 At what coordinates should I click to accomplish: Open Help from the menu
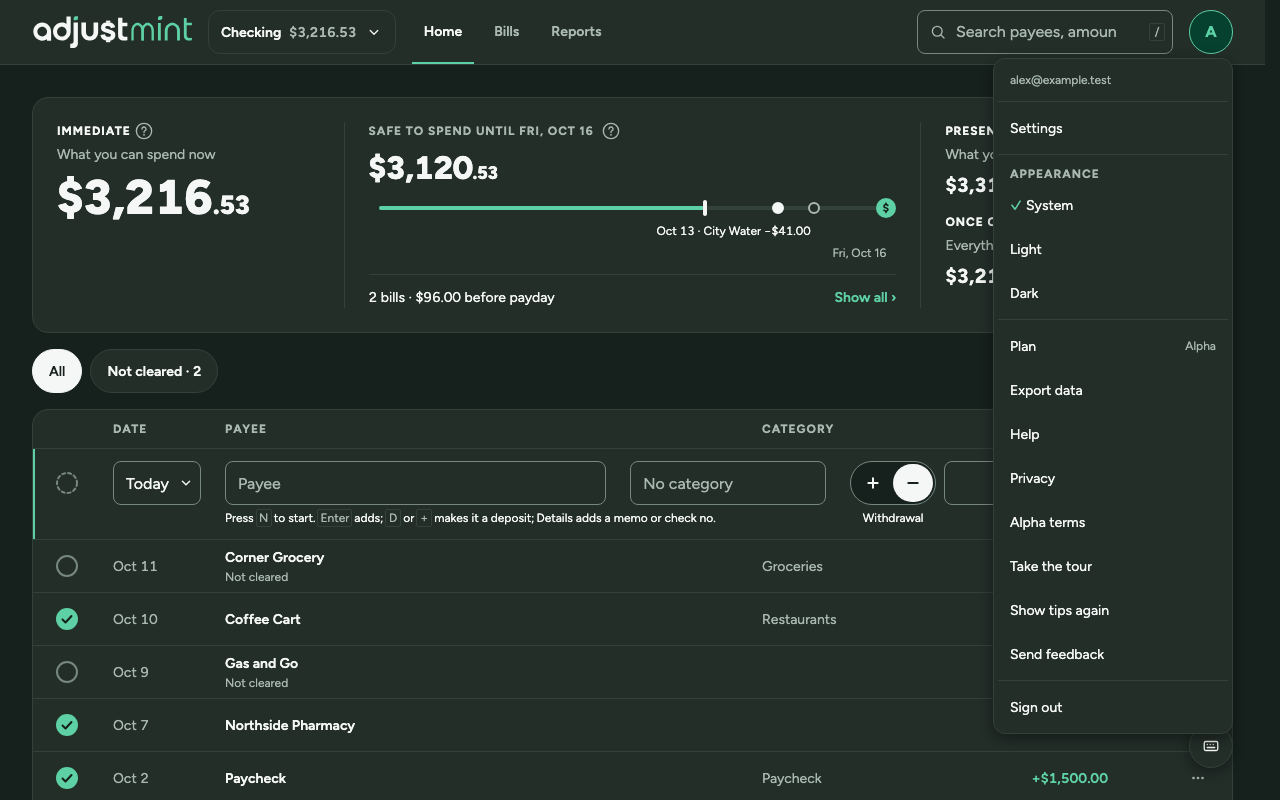pos(1113,434)
